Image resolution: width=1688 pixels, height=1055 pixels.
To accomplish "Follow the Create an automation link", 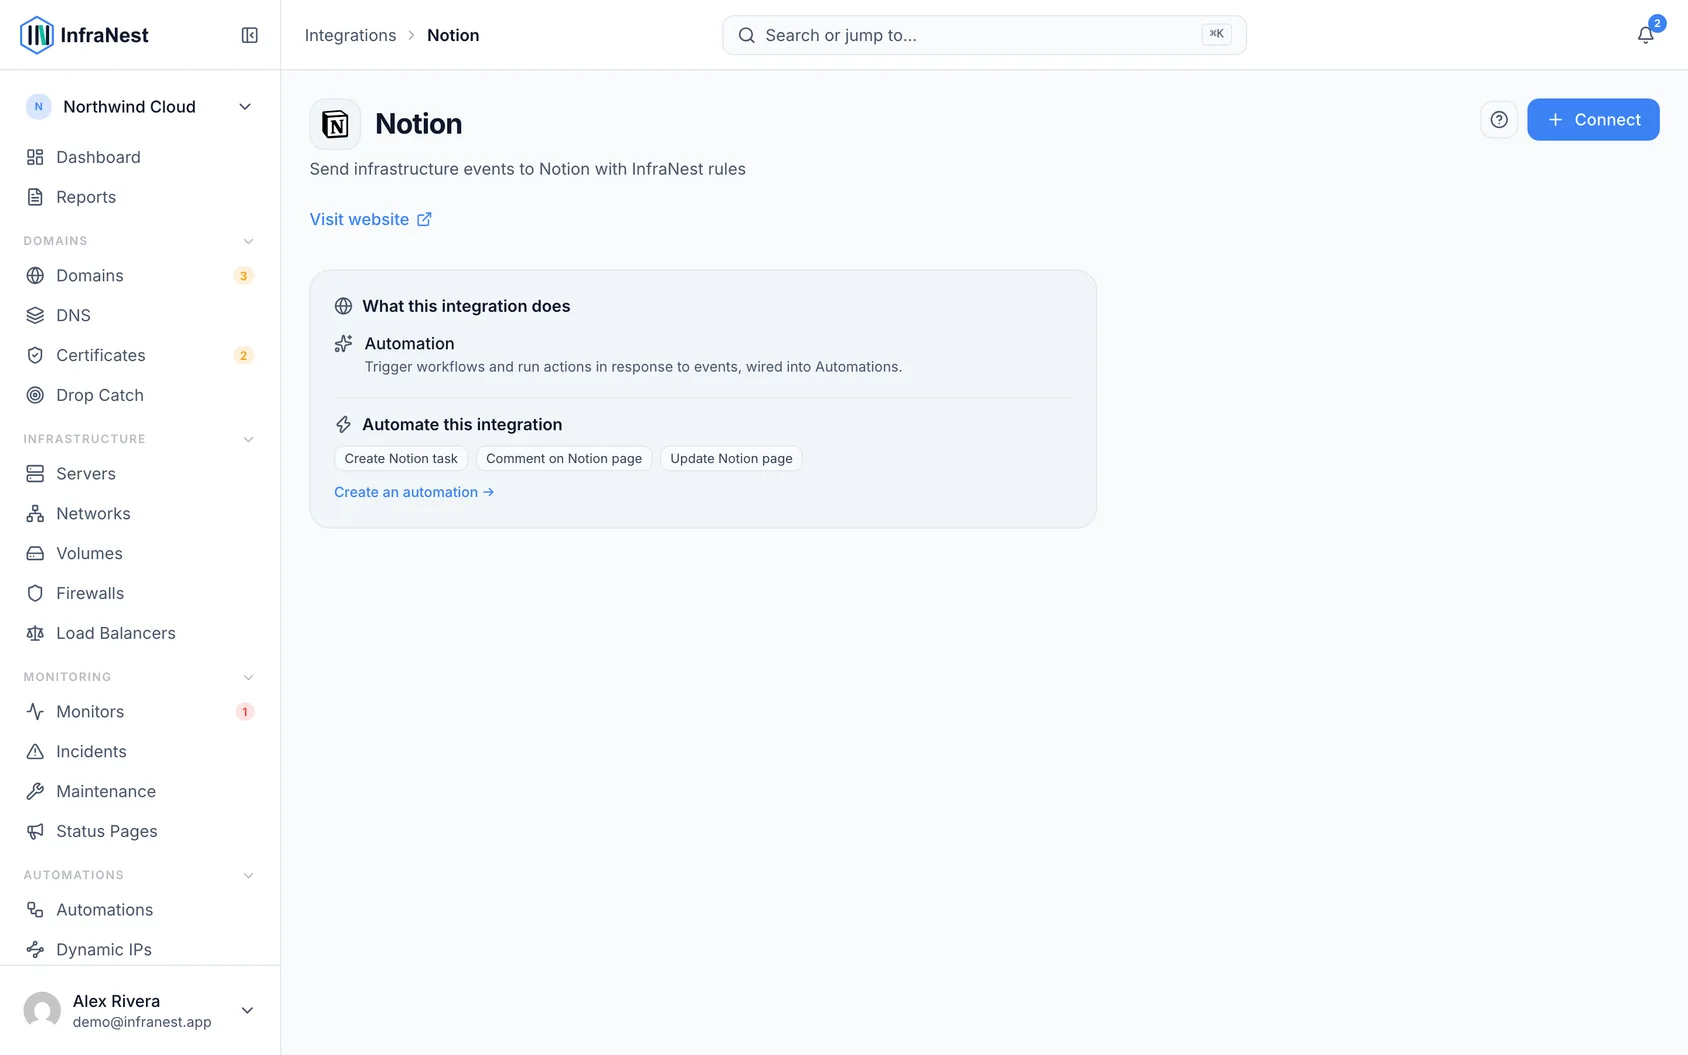I will pyautogui.click(x=414, y=492).
